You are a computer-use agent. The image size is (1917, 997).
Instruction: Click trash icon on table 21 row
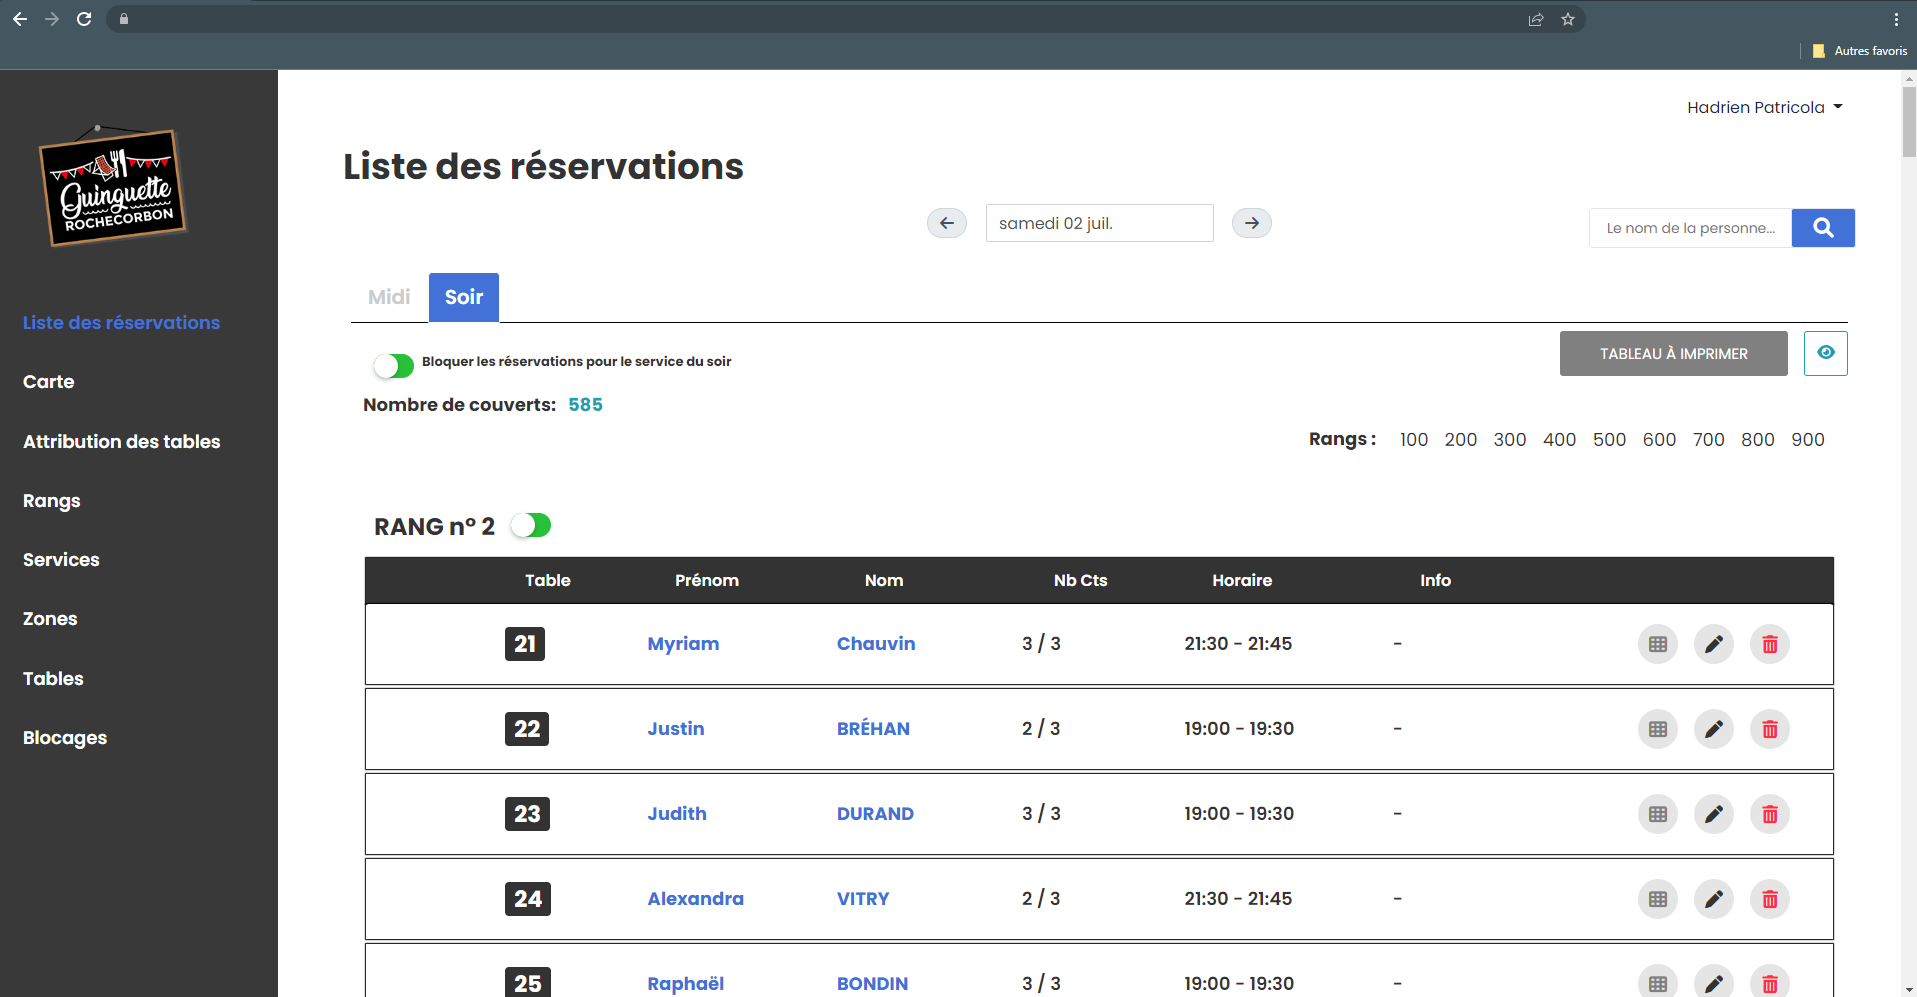(x=1769, y=644)
